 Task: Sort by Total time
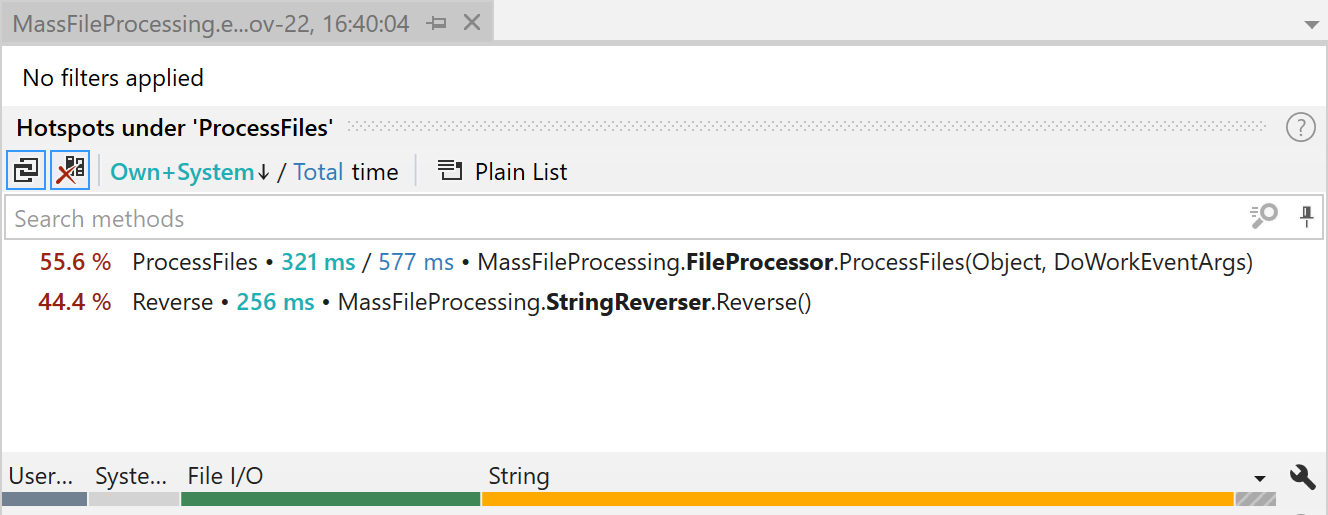click(319, 172)
